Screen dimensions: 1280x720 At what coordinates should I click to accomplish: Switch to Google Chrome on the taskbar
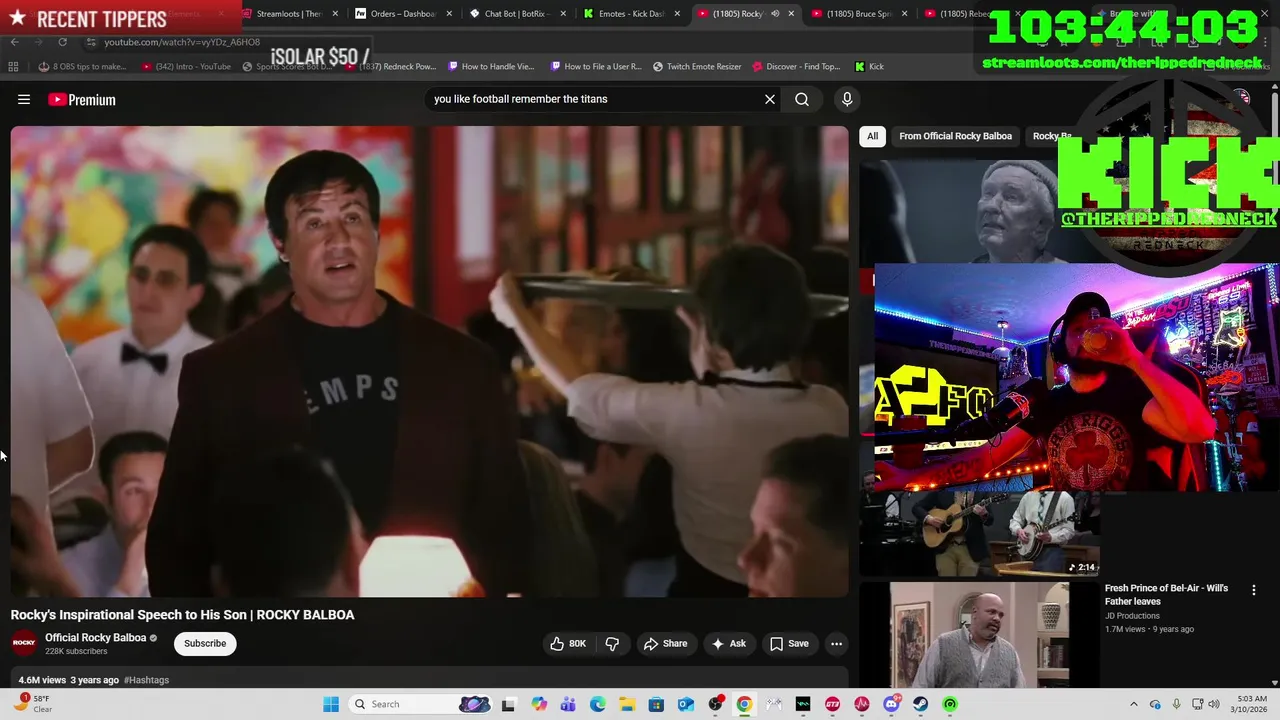[744, 704]
